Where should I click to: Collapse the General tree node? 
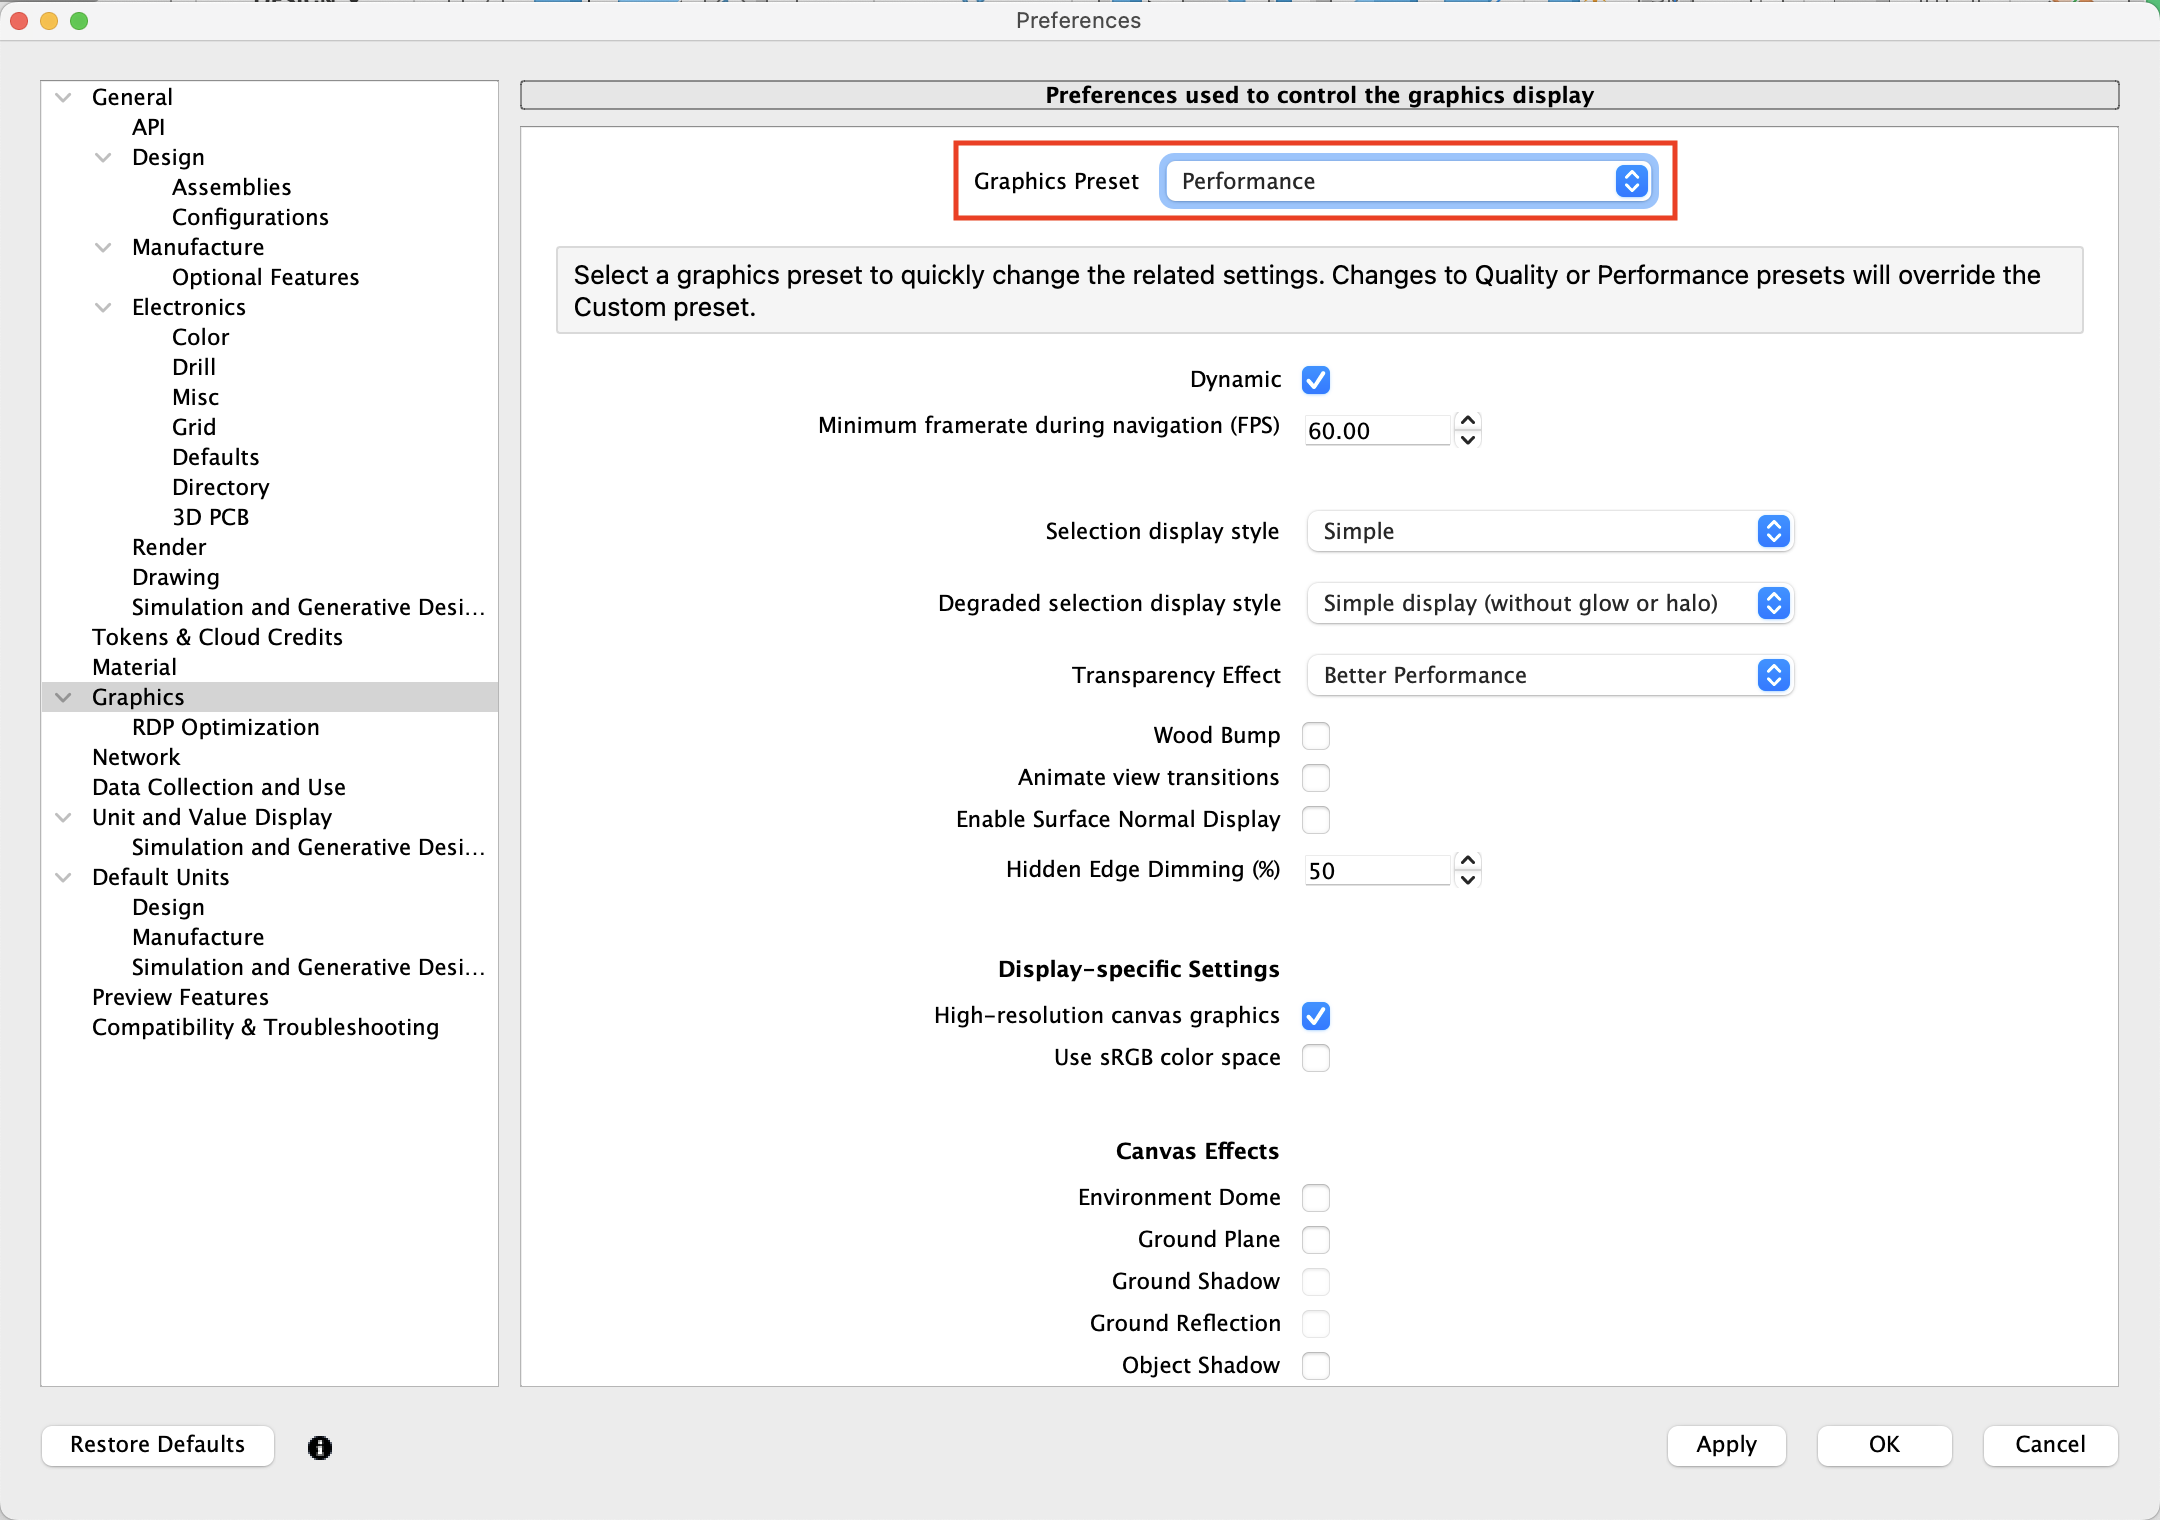(x=64, y=98)
